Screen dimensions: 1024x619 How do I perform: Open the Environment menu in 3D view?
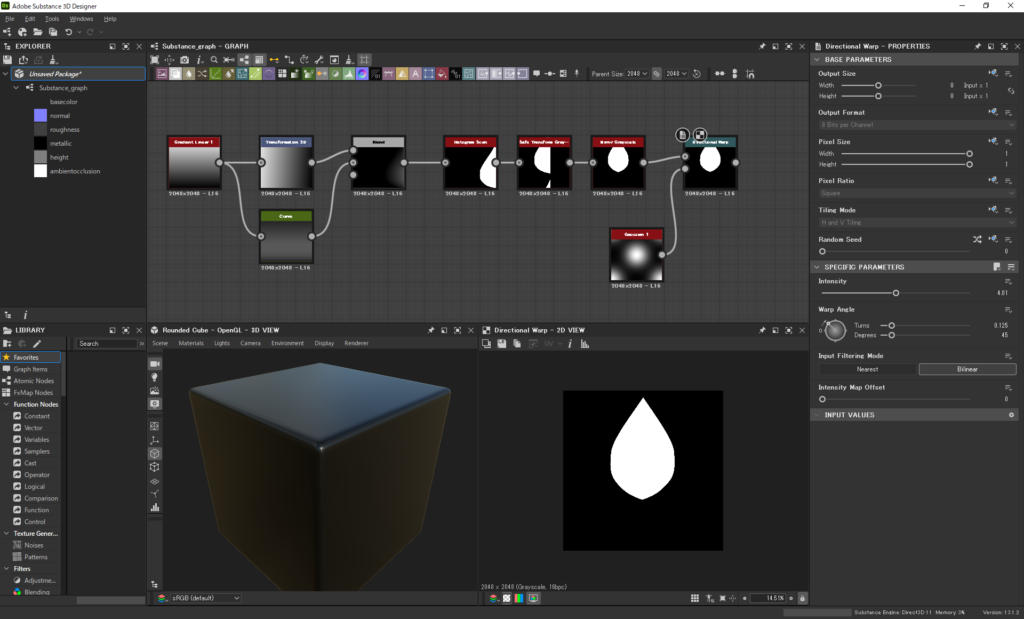[x=287, y=343]
